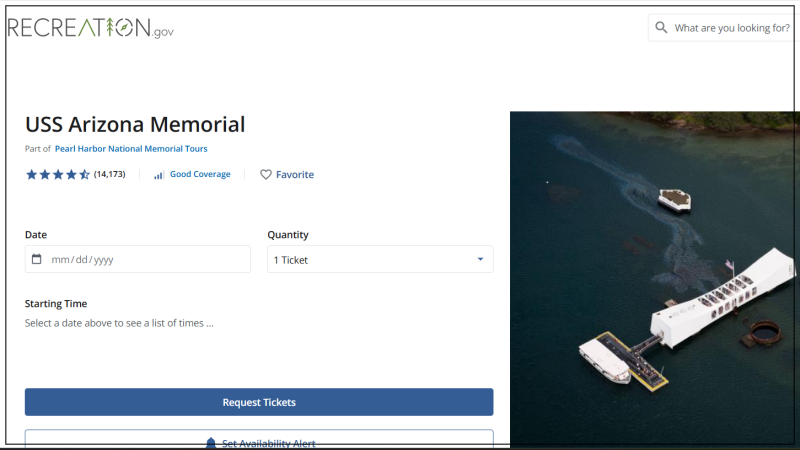Click the bell icon for availability alert
Viewport: 800px width, 450px height.
click(211, 443)
